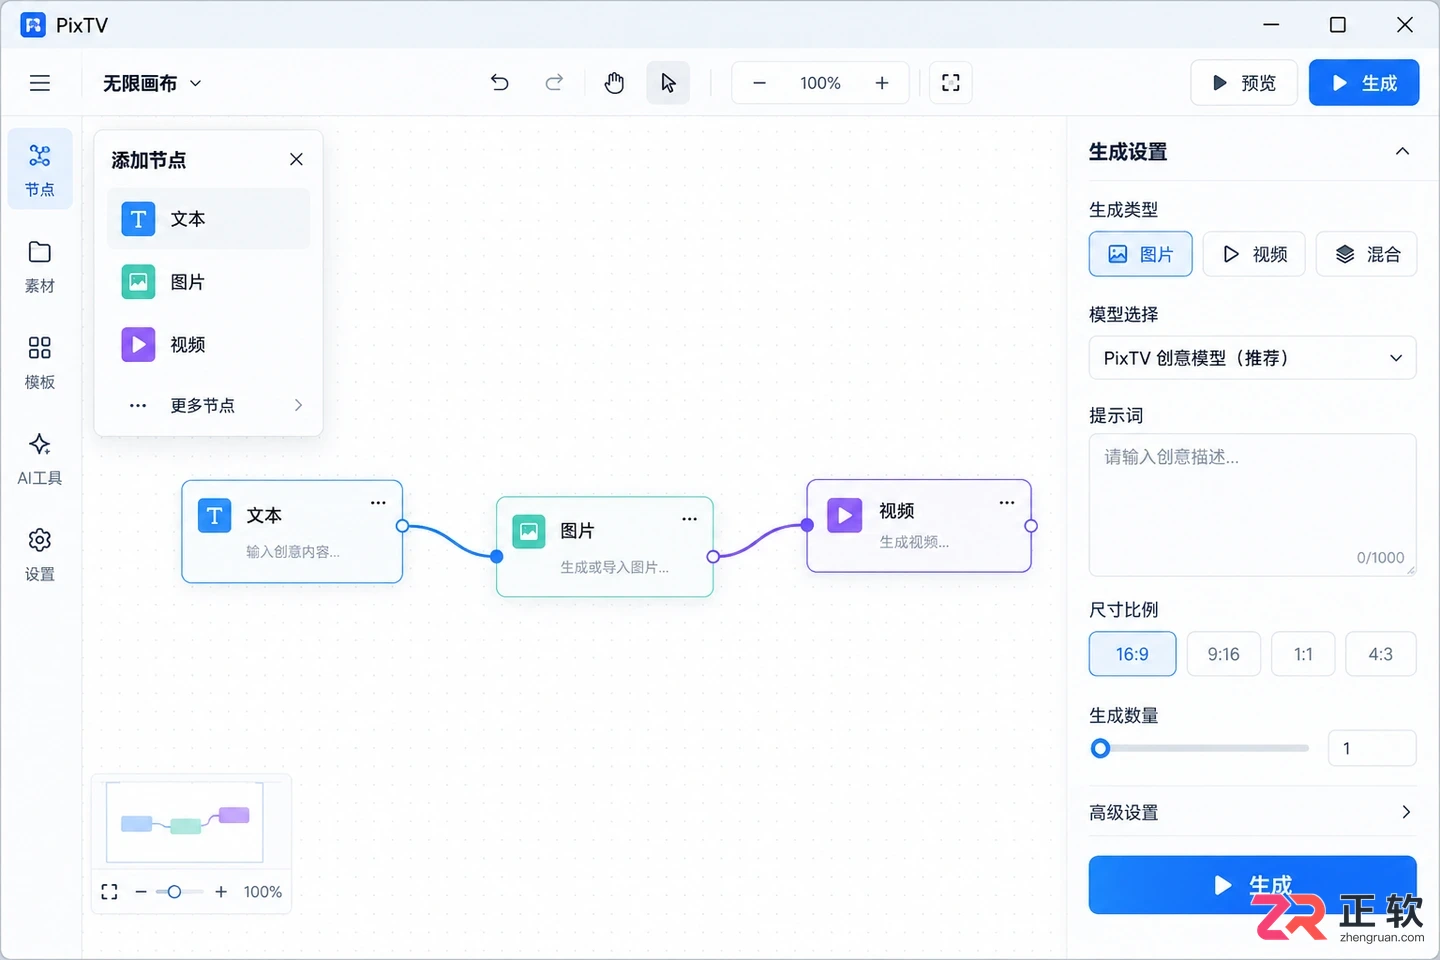Click the minimap fullscreen icon
This screenshot has height=960, width=1440.
110,892
